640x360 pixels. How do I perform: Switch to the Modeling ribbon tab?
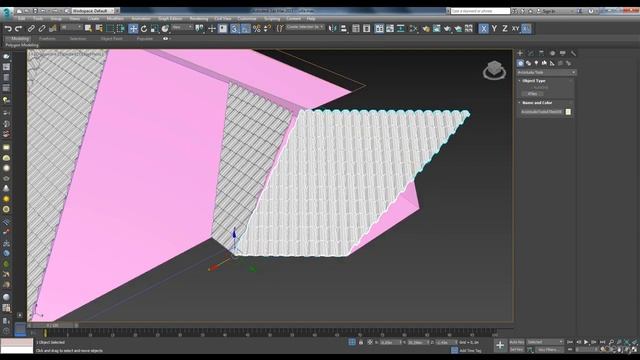click(20, 39)
